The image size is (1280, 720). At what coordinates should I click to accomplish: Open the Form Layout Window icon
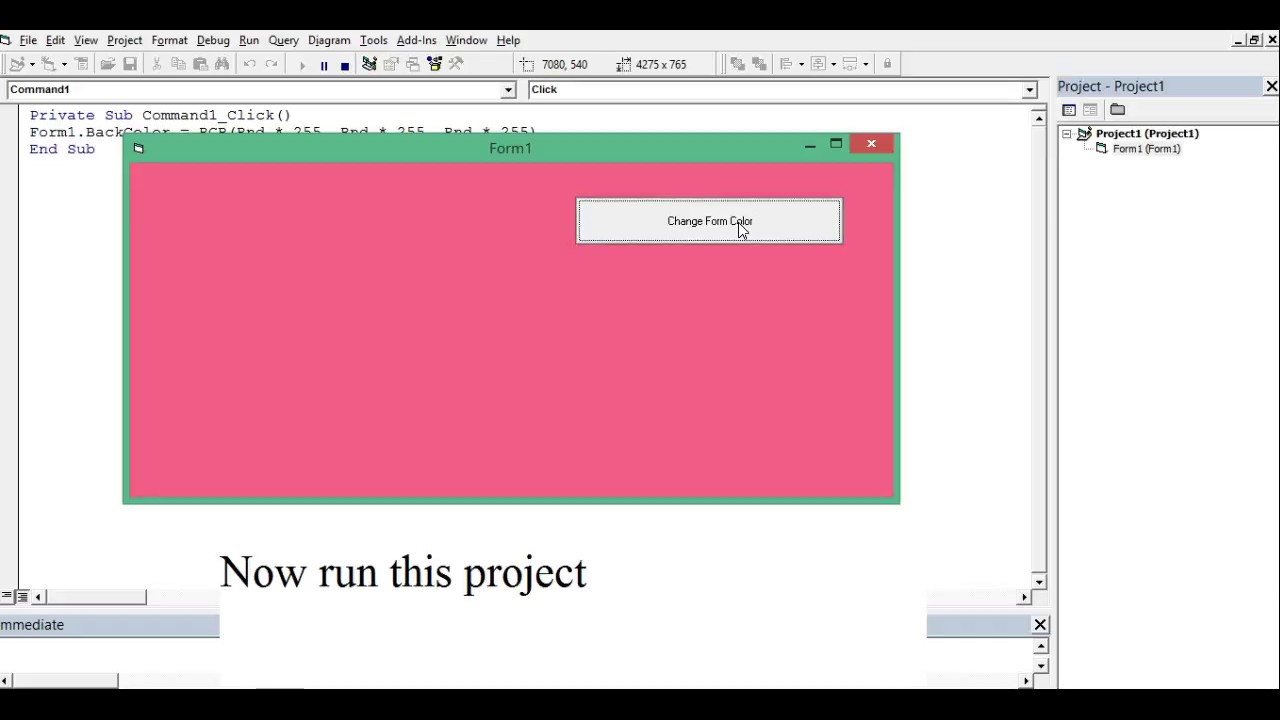413,64
